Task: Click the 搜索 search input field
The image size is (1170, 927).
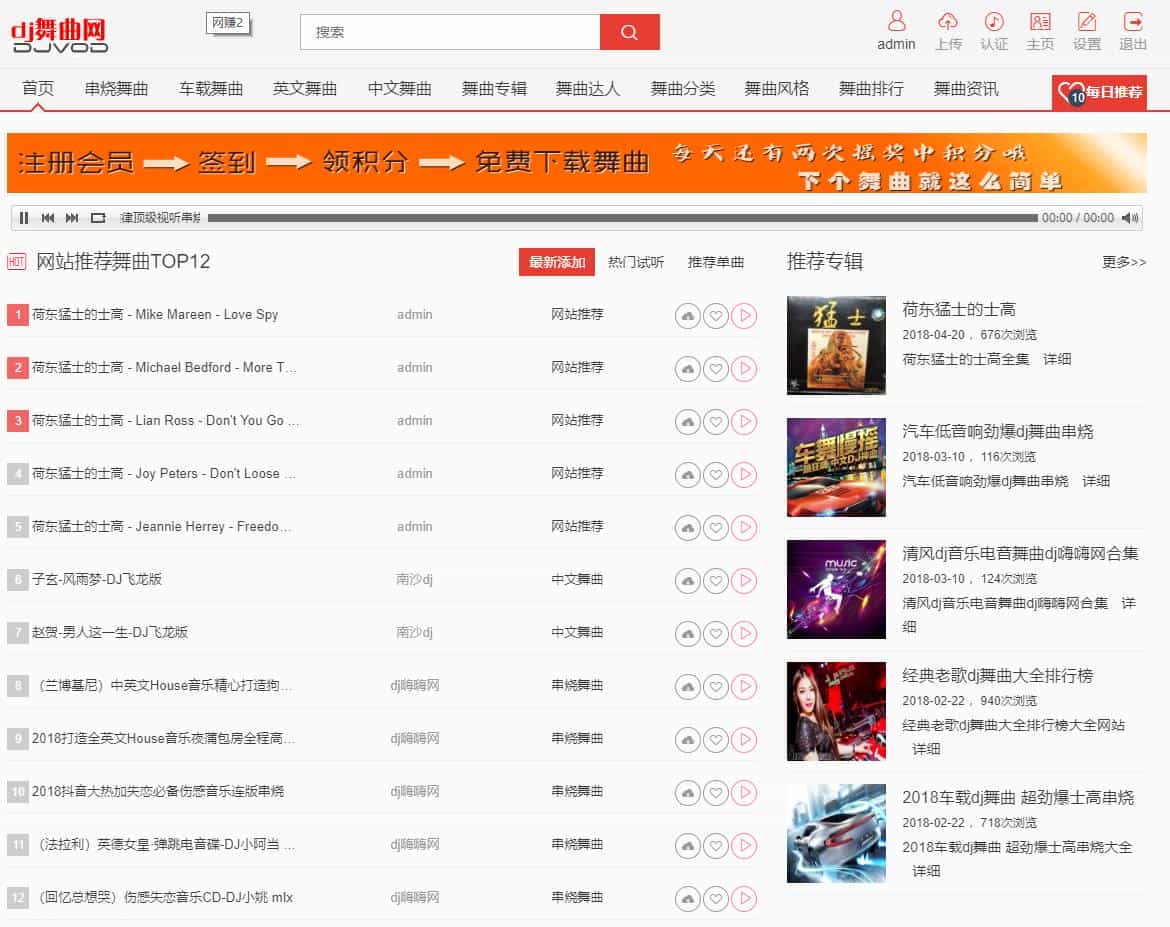Action: pos(450,32)
